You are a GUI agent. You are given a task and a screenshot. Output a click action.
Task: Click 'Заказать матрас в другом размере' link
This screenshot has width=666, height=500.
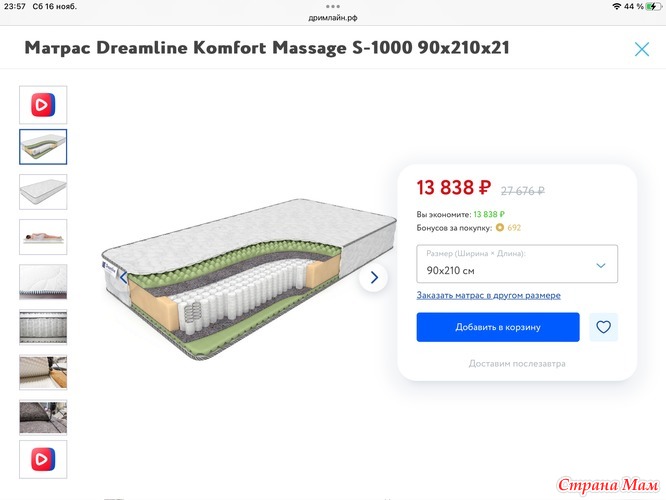(488, 295)
